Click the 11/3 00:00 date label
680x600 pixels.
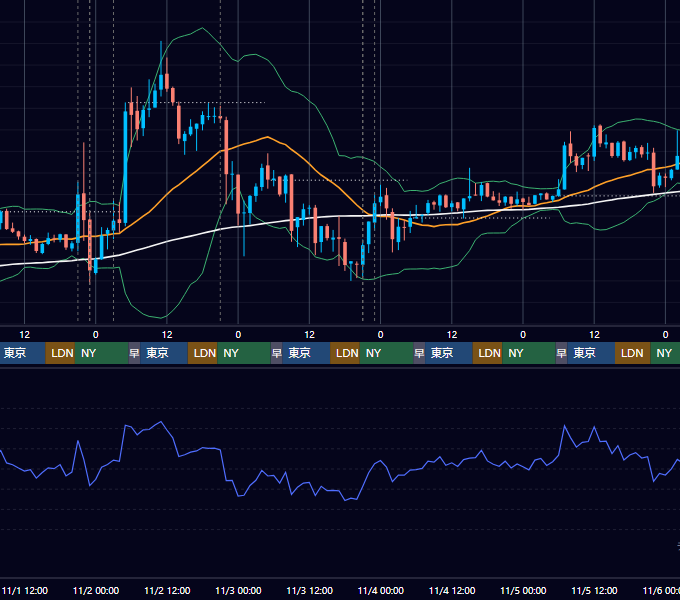click(x=238, y=590)
